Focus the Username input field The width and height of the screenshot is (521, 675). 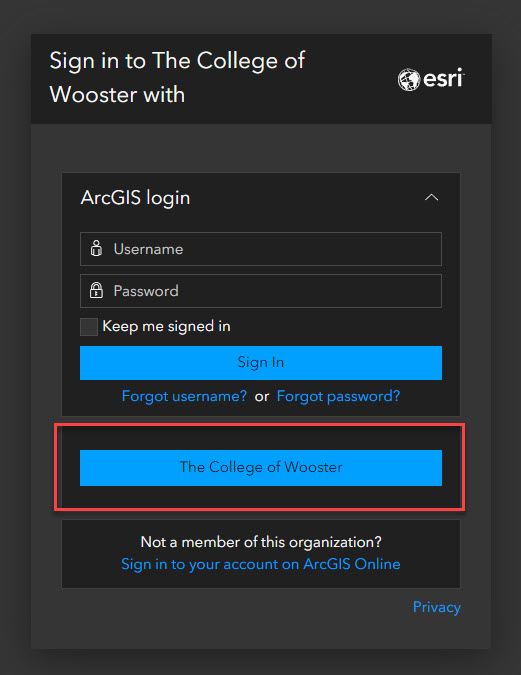point(261,249)
